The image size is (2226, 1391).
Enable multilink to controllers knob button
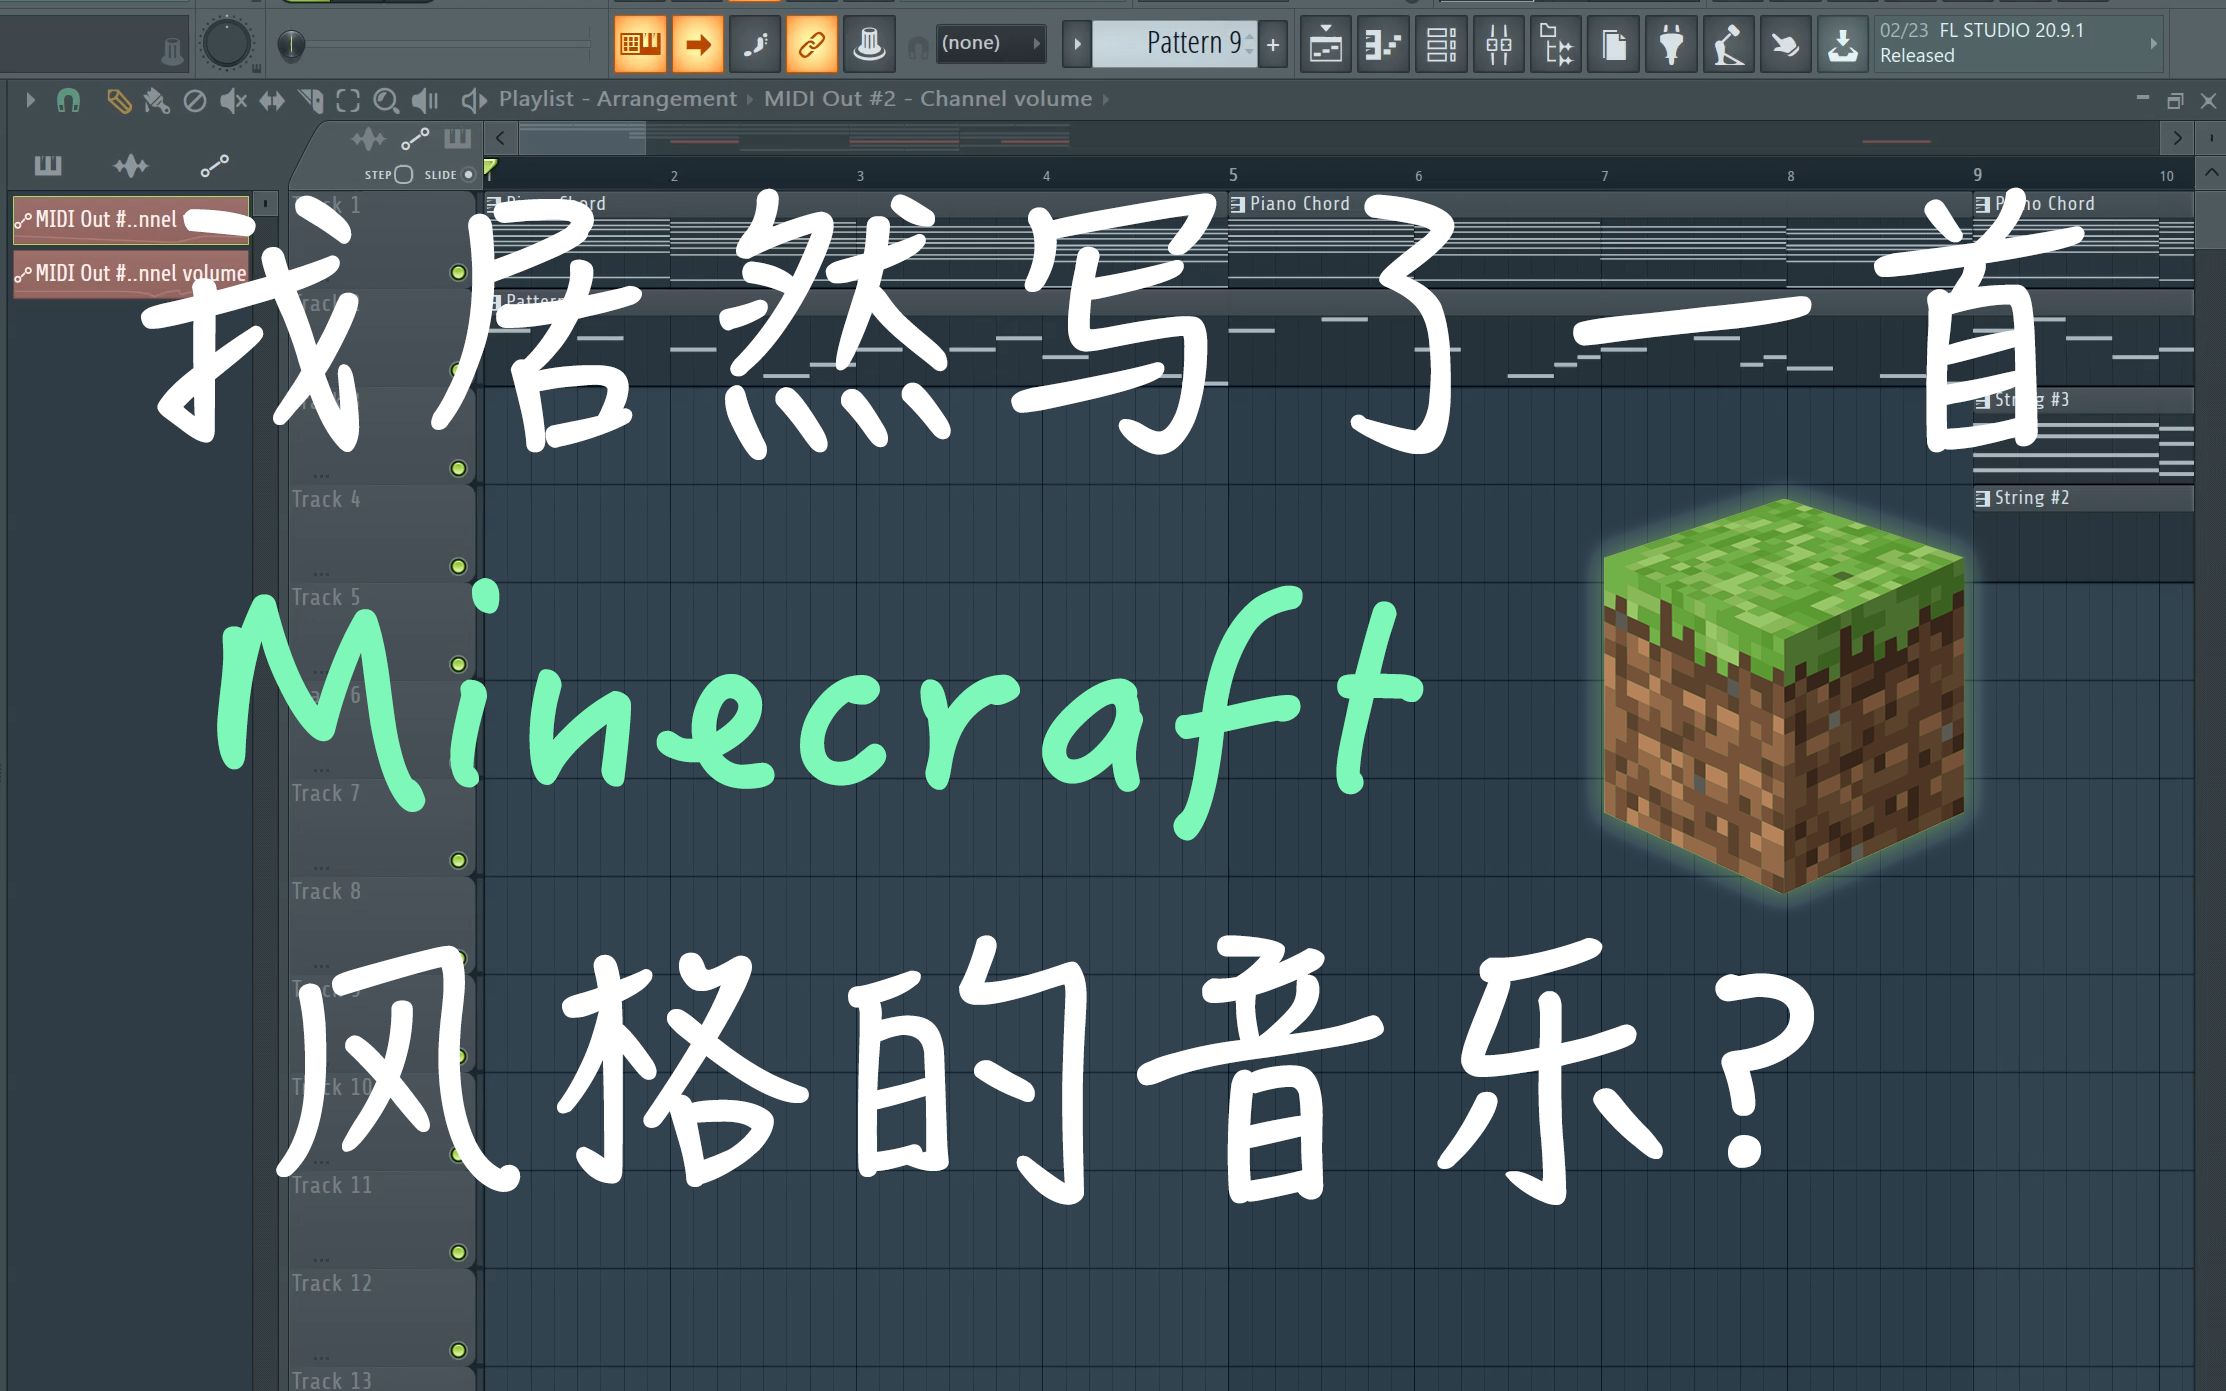click(869, 44)
